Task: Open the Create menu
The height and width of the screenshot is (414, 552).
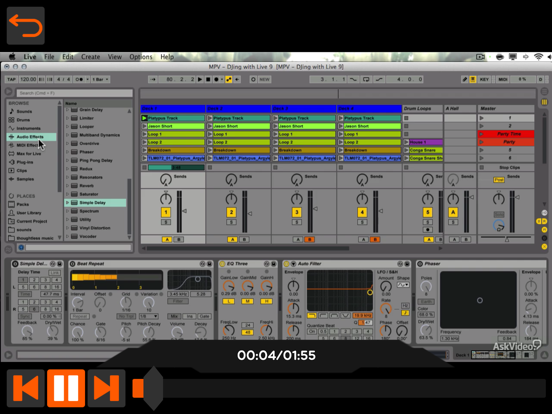Action: tap(90, 57)
